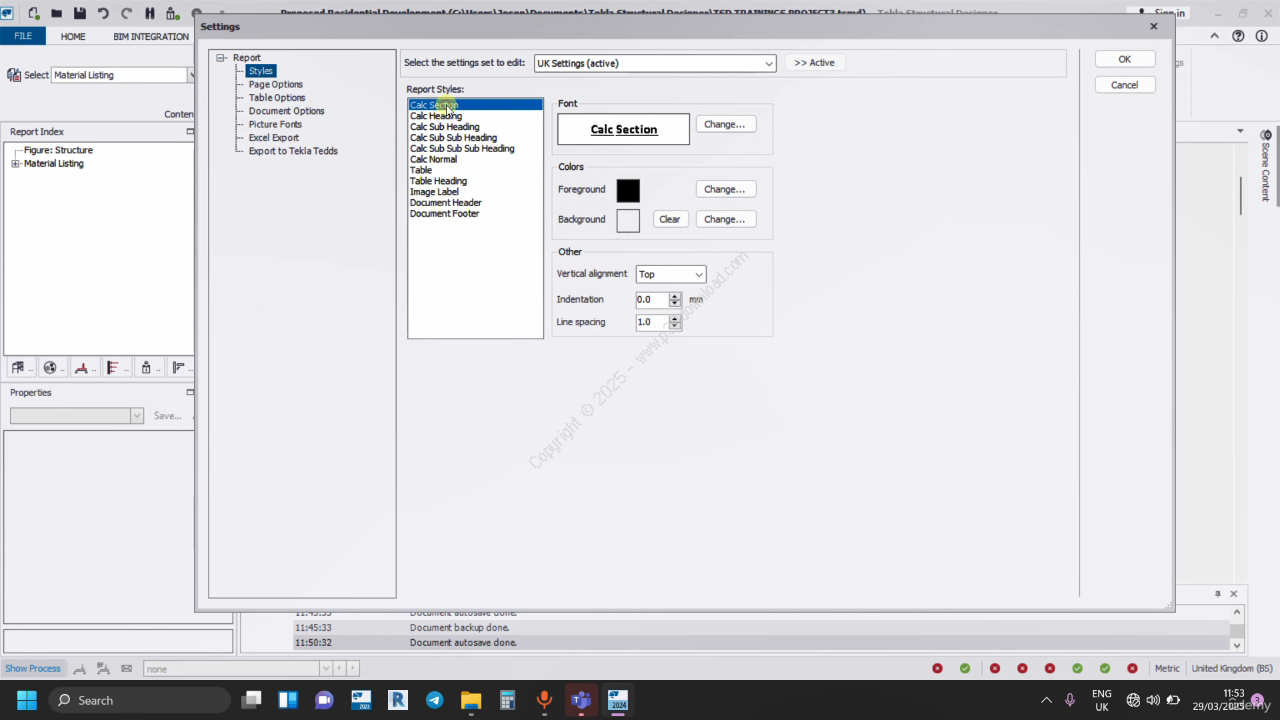The height and width of the screenshot is (720, 1280).
Task: Open the settings set dropdown showing UK Settings
Action: point(655,63)
